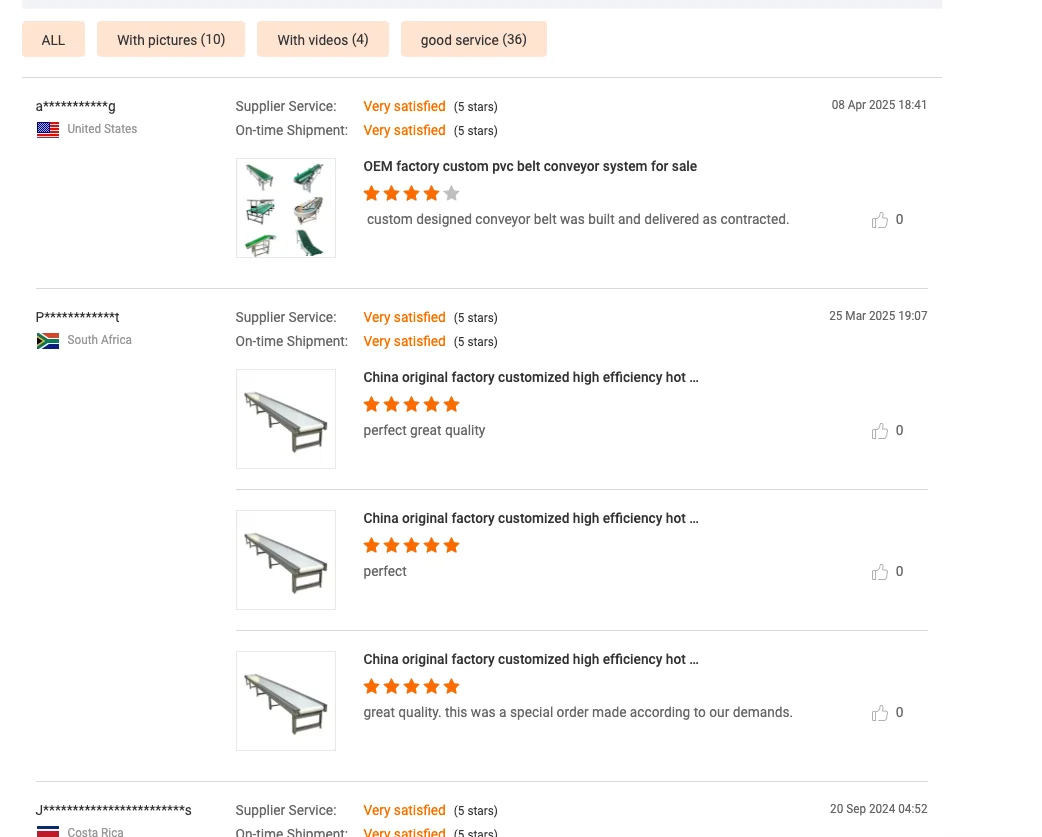This screenshot has height=837, width=1042.
Task: Open thumbnail beside 'perfect great quality' review
Action: [286, 419]
